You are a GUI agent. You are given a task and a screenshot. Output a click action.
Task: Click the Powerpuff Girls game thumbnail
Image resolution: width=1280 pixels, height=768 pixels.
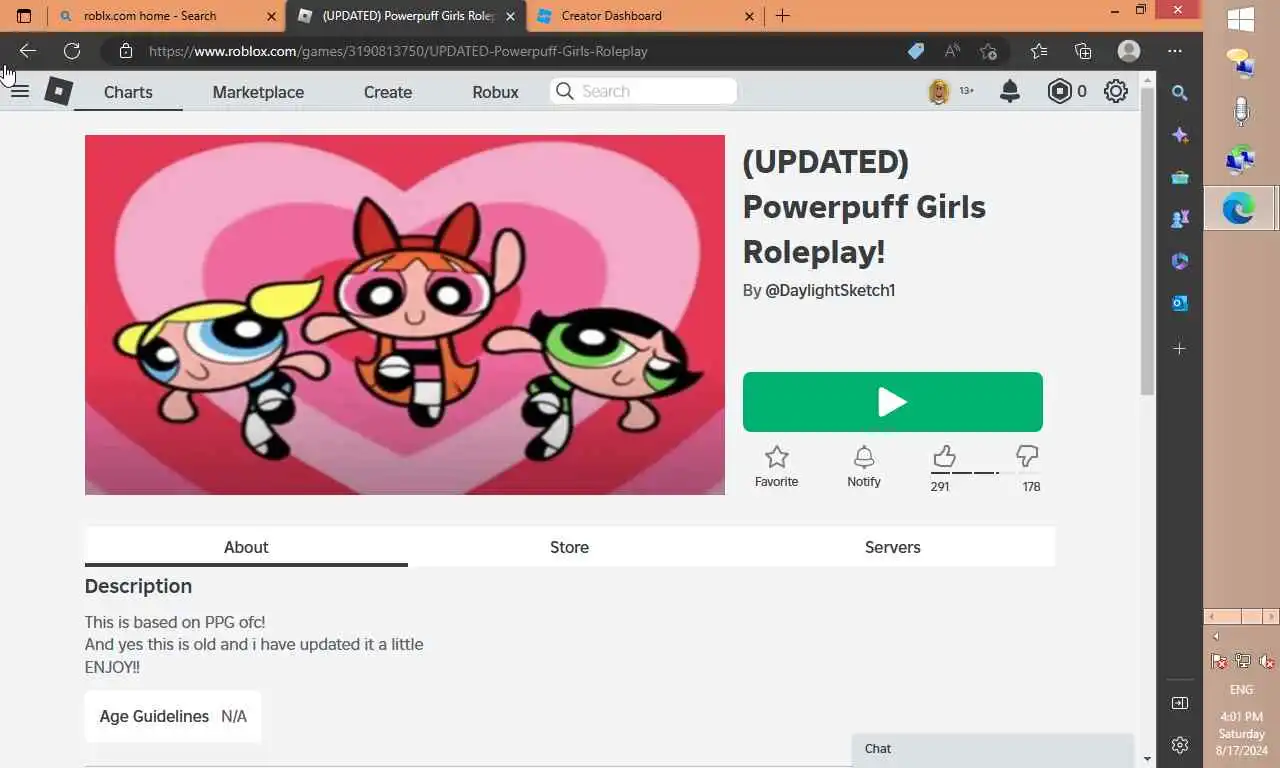pyautogui.click(x=405, y=315)
